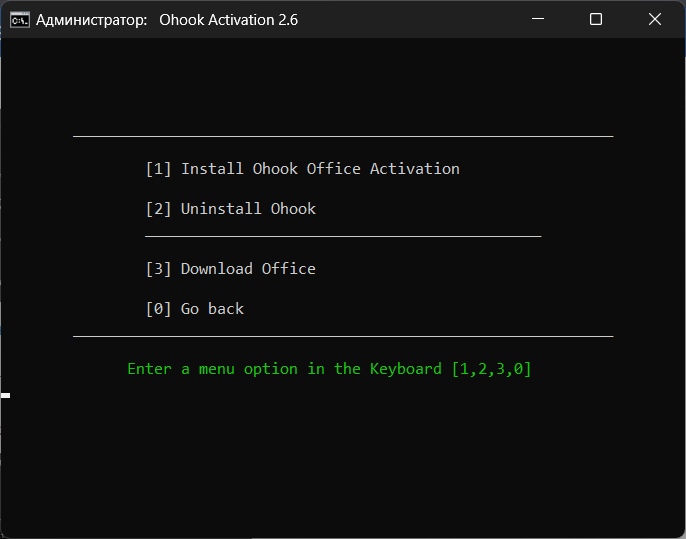Minimize the Ohook Activation window

coord(538,19)
